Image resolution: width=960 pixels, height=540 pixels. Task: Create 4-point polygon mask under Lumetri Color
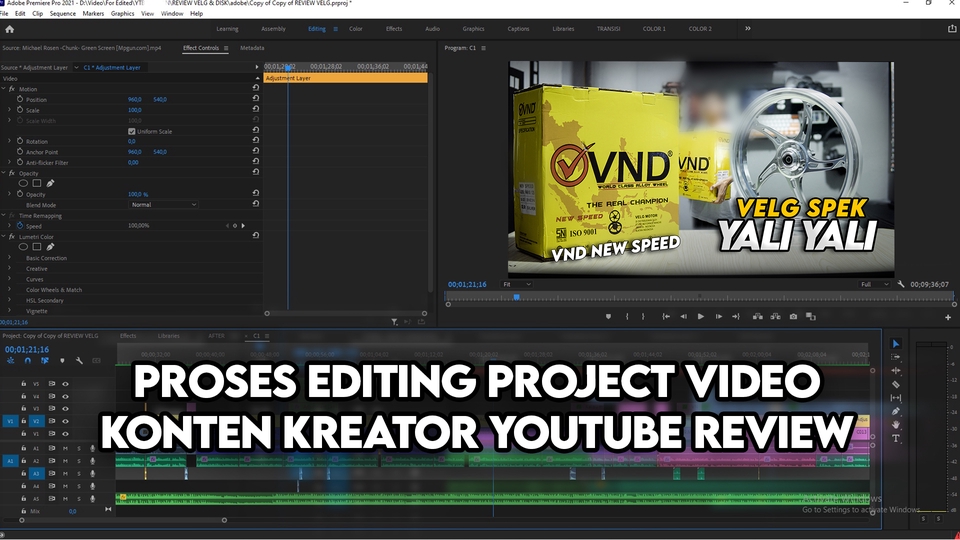37,247
